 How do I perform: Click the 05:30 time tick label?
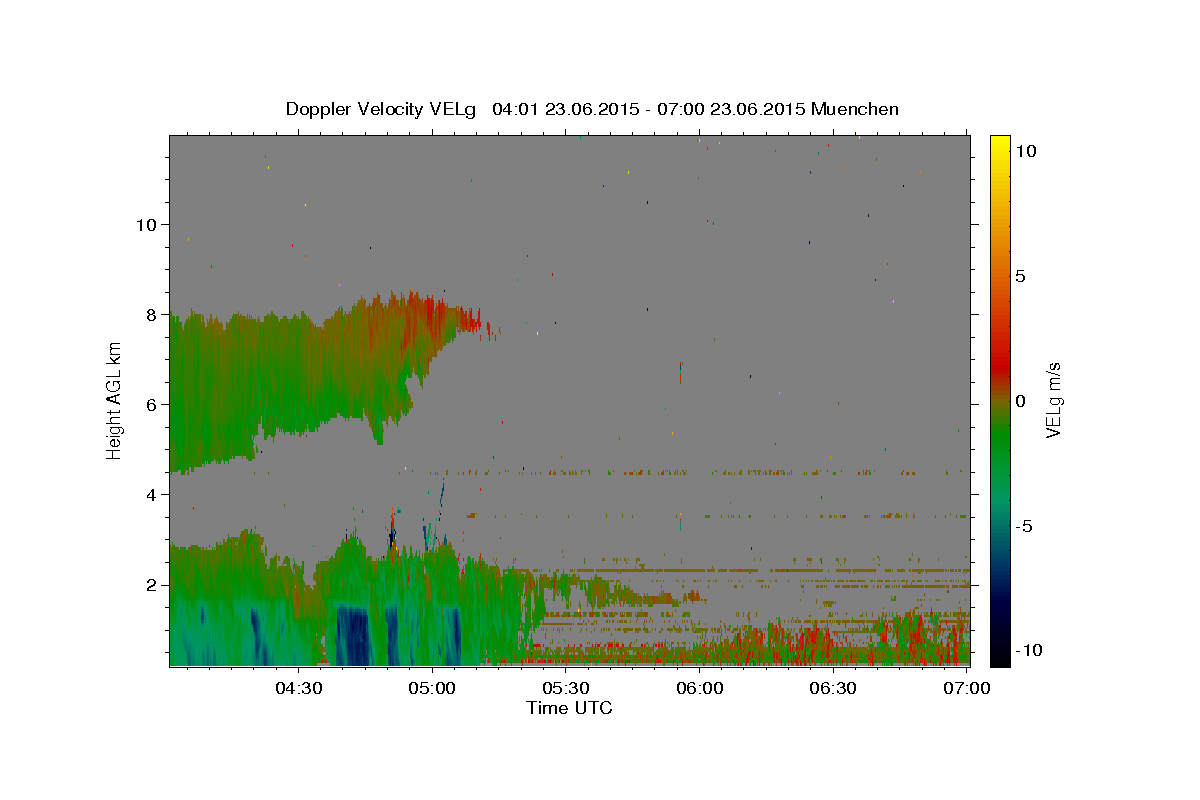point(566,688)
